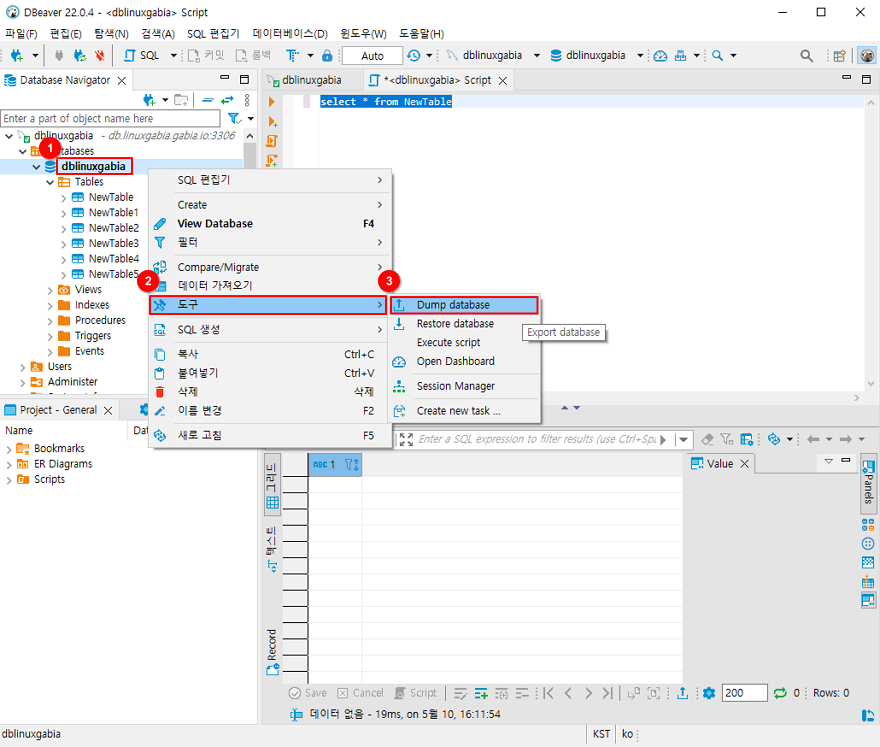880x747 pixels.
Task: Open Auto commit mode dropdown
Action: [372, 56]
